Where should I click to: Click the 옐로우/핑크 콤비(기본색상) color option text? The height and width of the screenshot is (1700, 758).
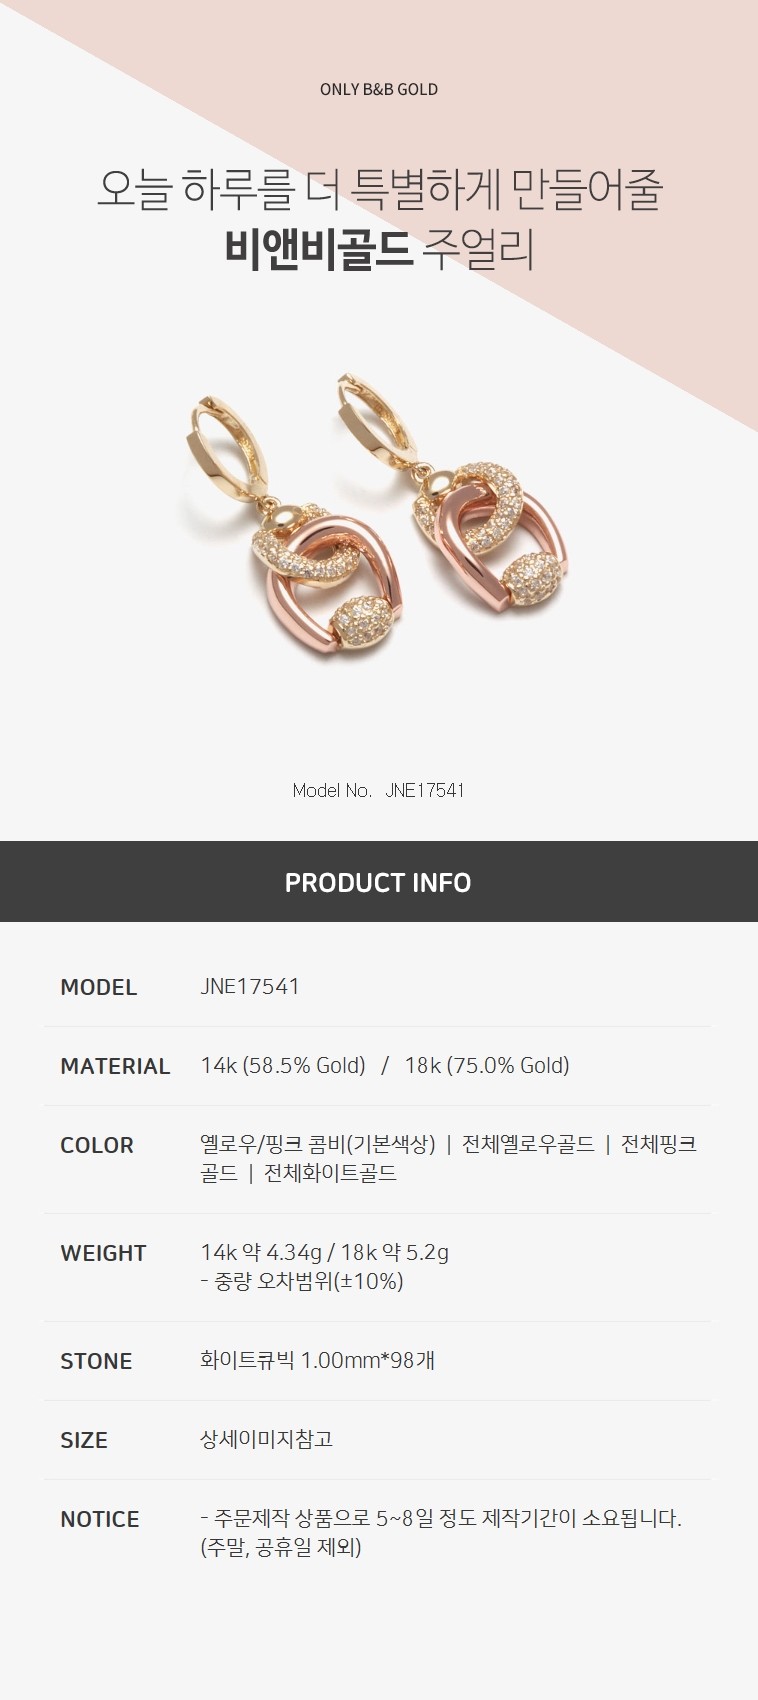pos(318,1144)
